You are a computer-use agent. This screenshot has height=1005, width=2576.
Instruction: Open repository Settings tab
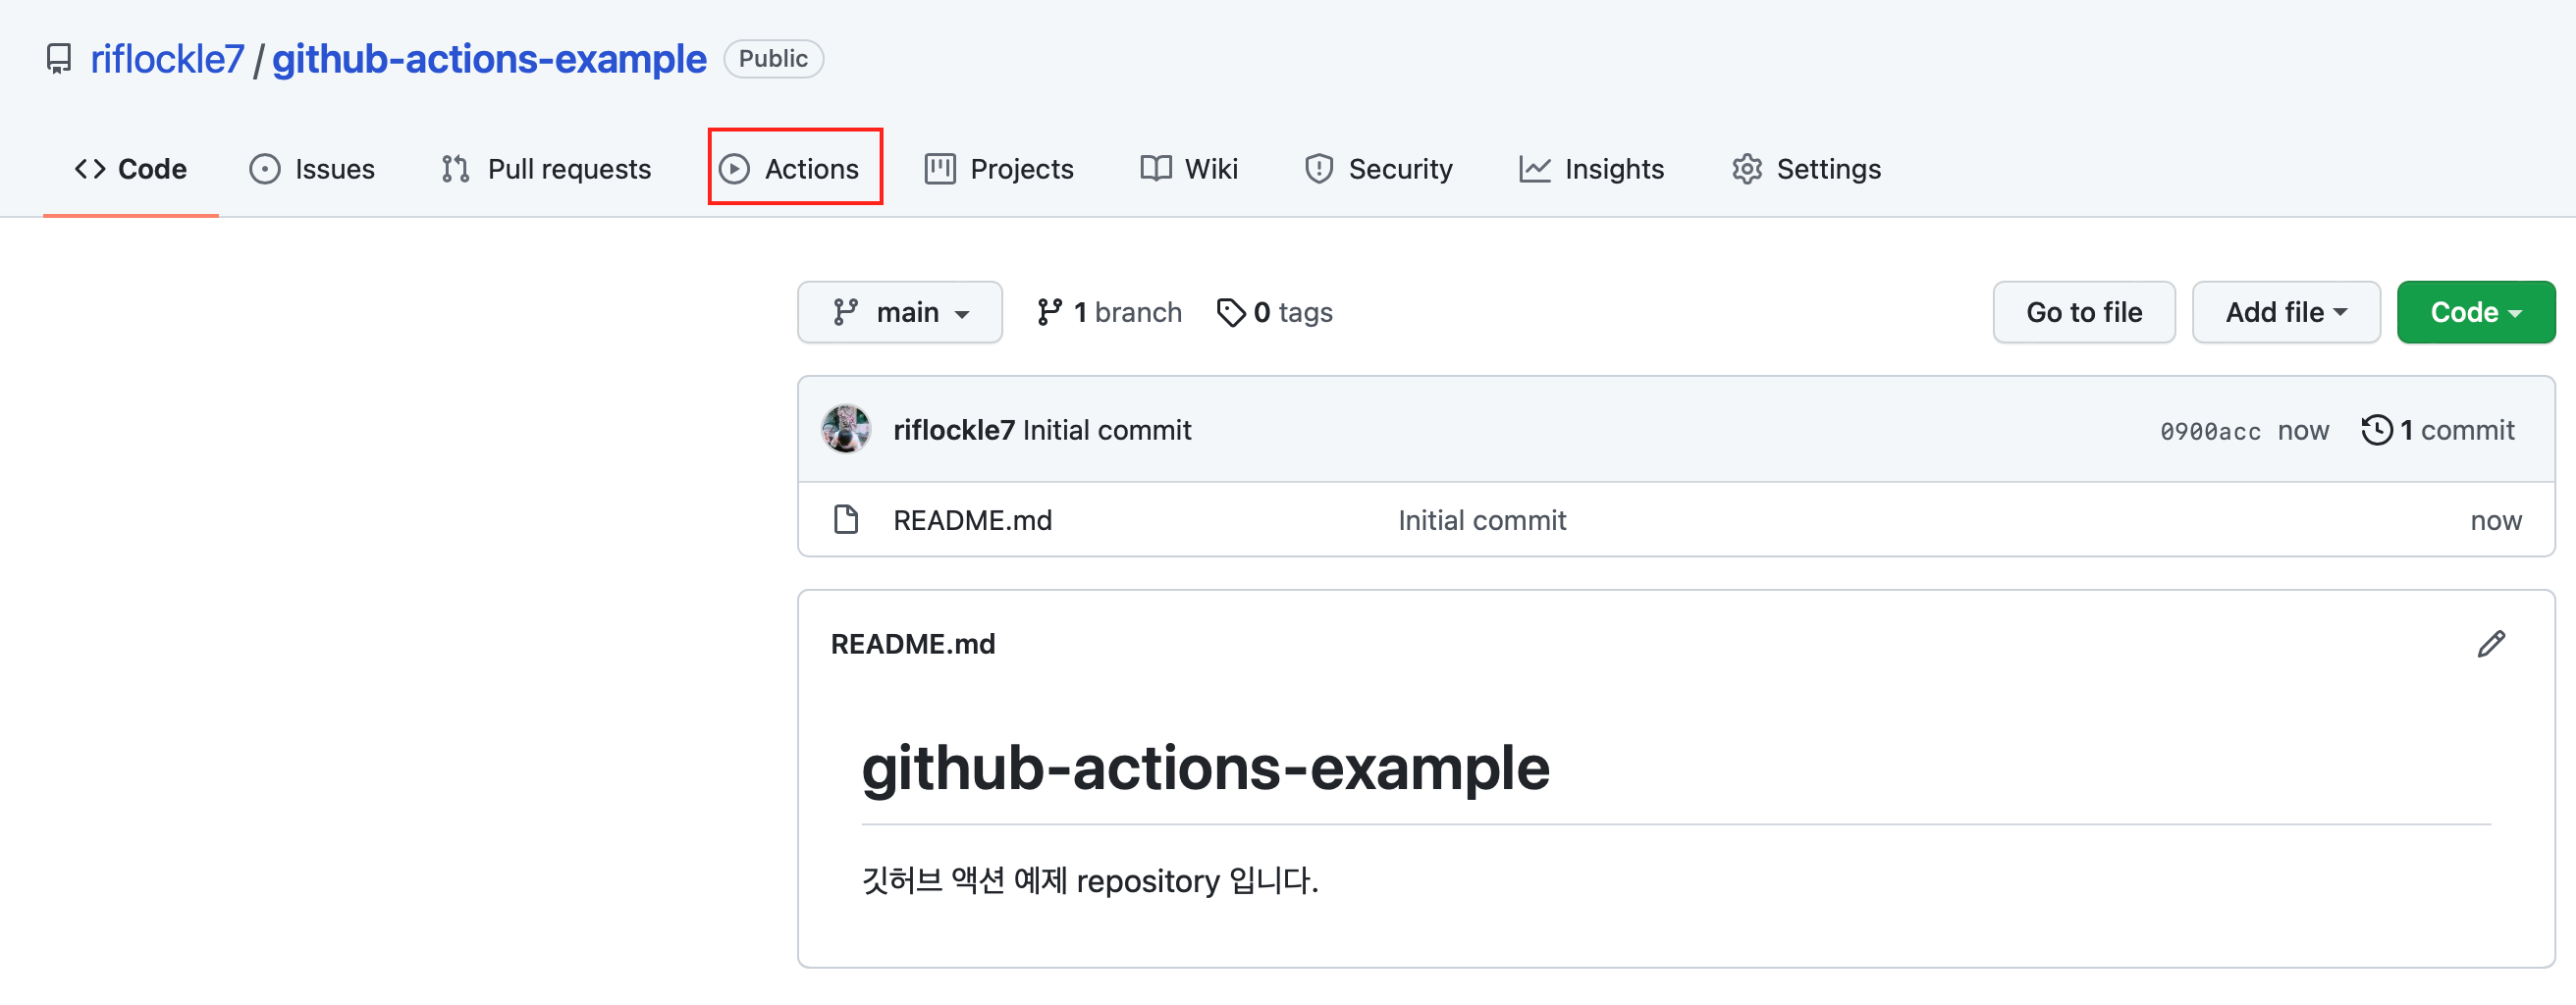click(1806, 169)
